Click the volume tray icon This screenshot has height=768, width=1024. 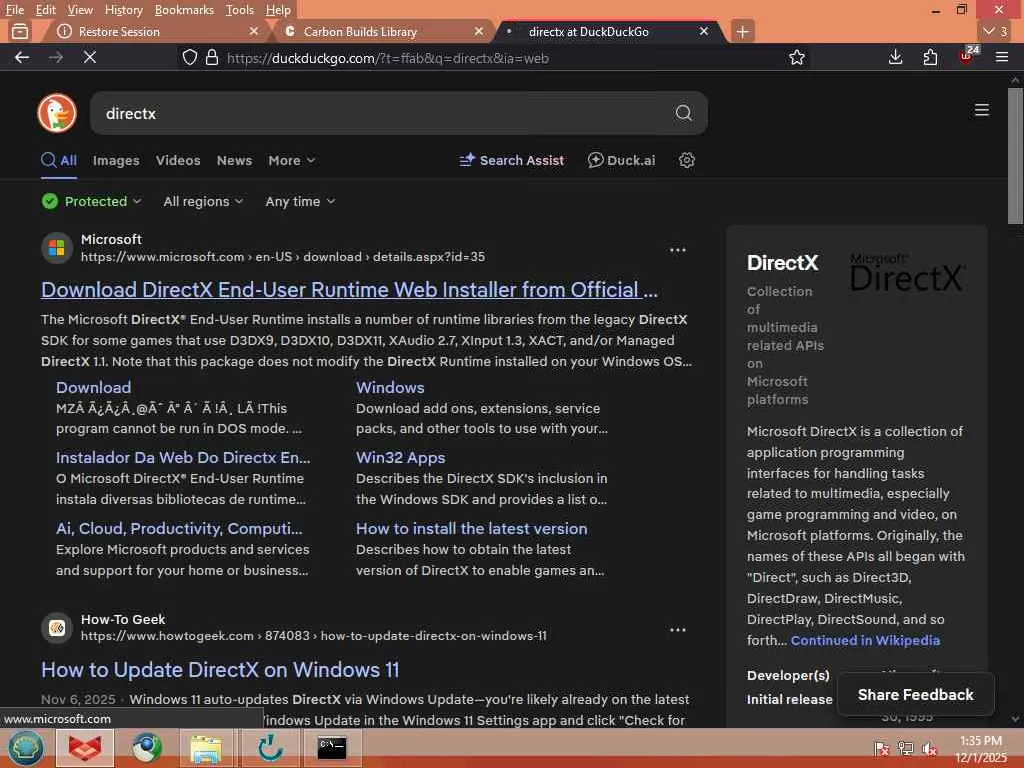[x=929, y=748]
